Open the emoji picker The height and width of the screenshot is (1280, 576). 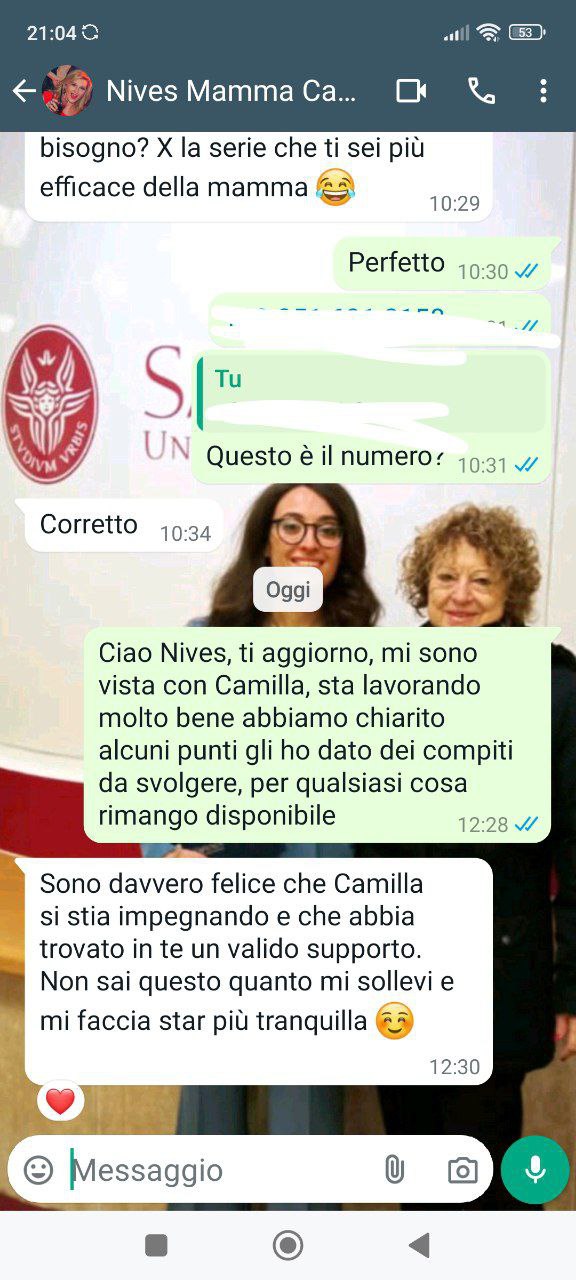38,1170
